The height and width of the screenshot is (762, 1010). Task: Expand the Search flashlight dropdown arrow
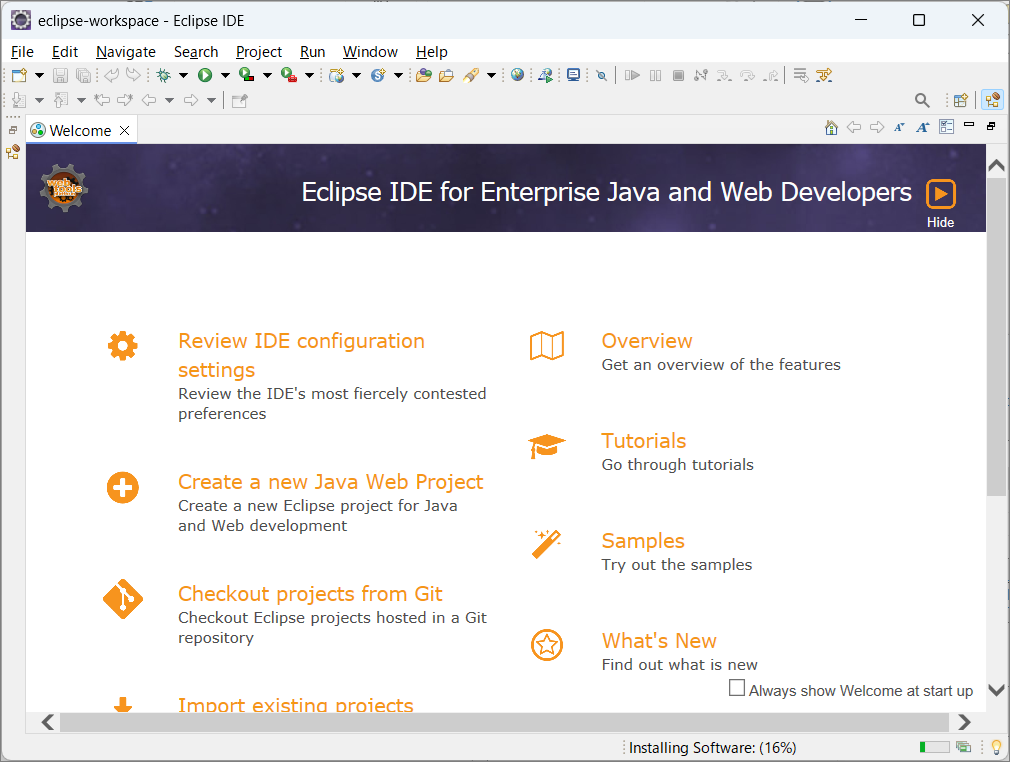click(x=491, y=75)
